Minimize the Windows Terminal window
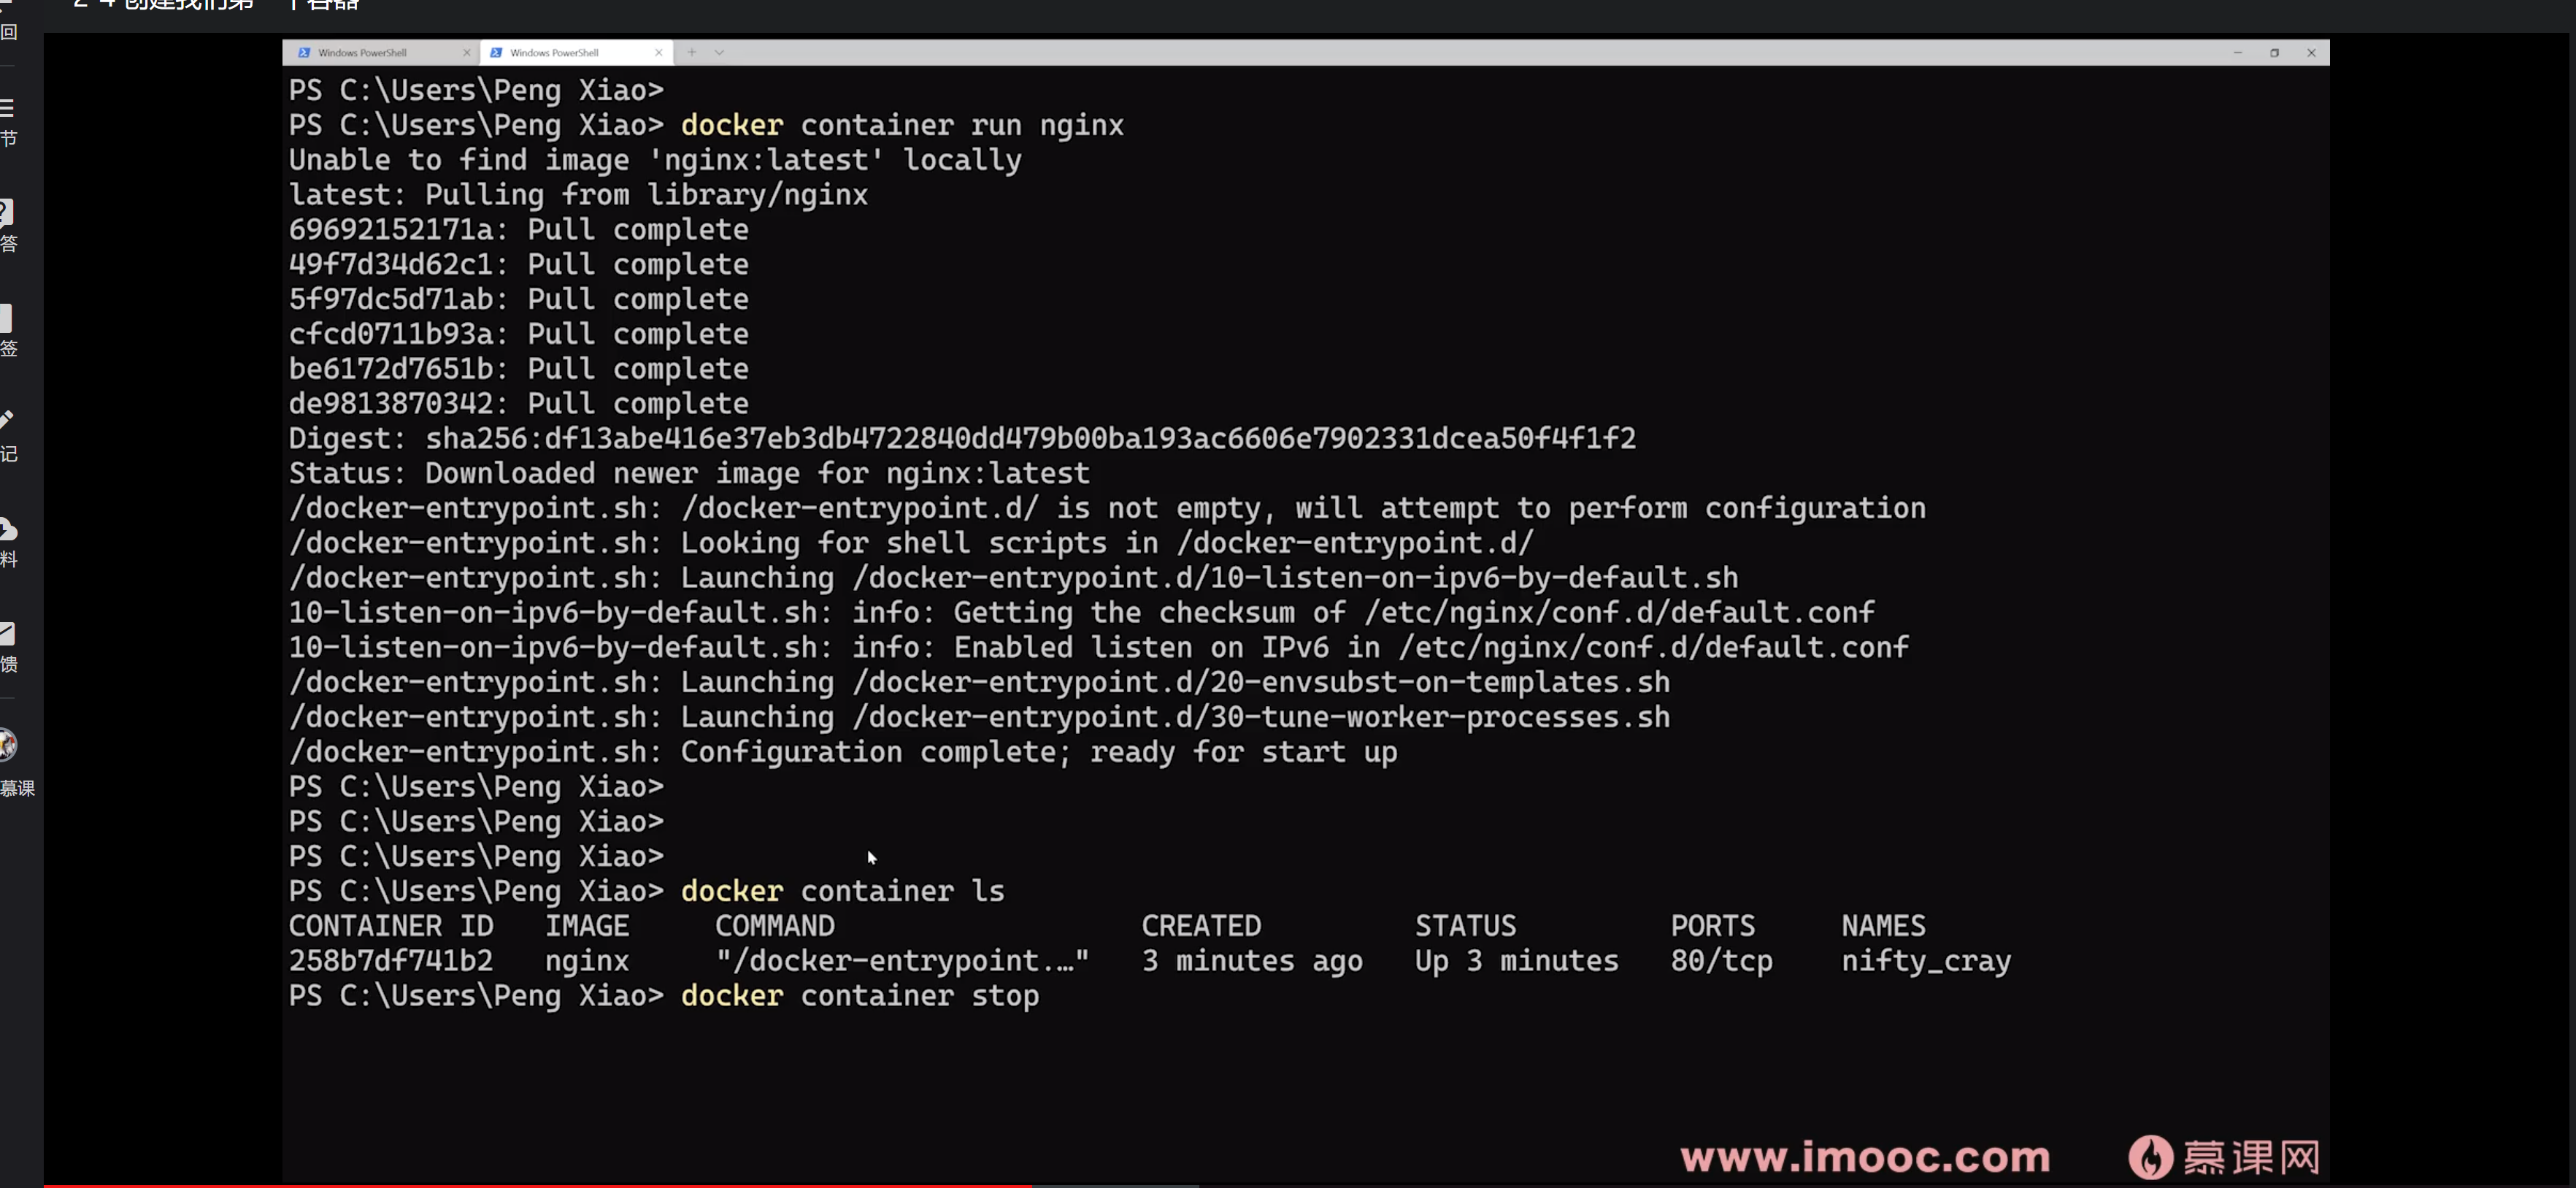Screen dimensions: 2576x1188 [2237, 53]
